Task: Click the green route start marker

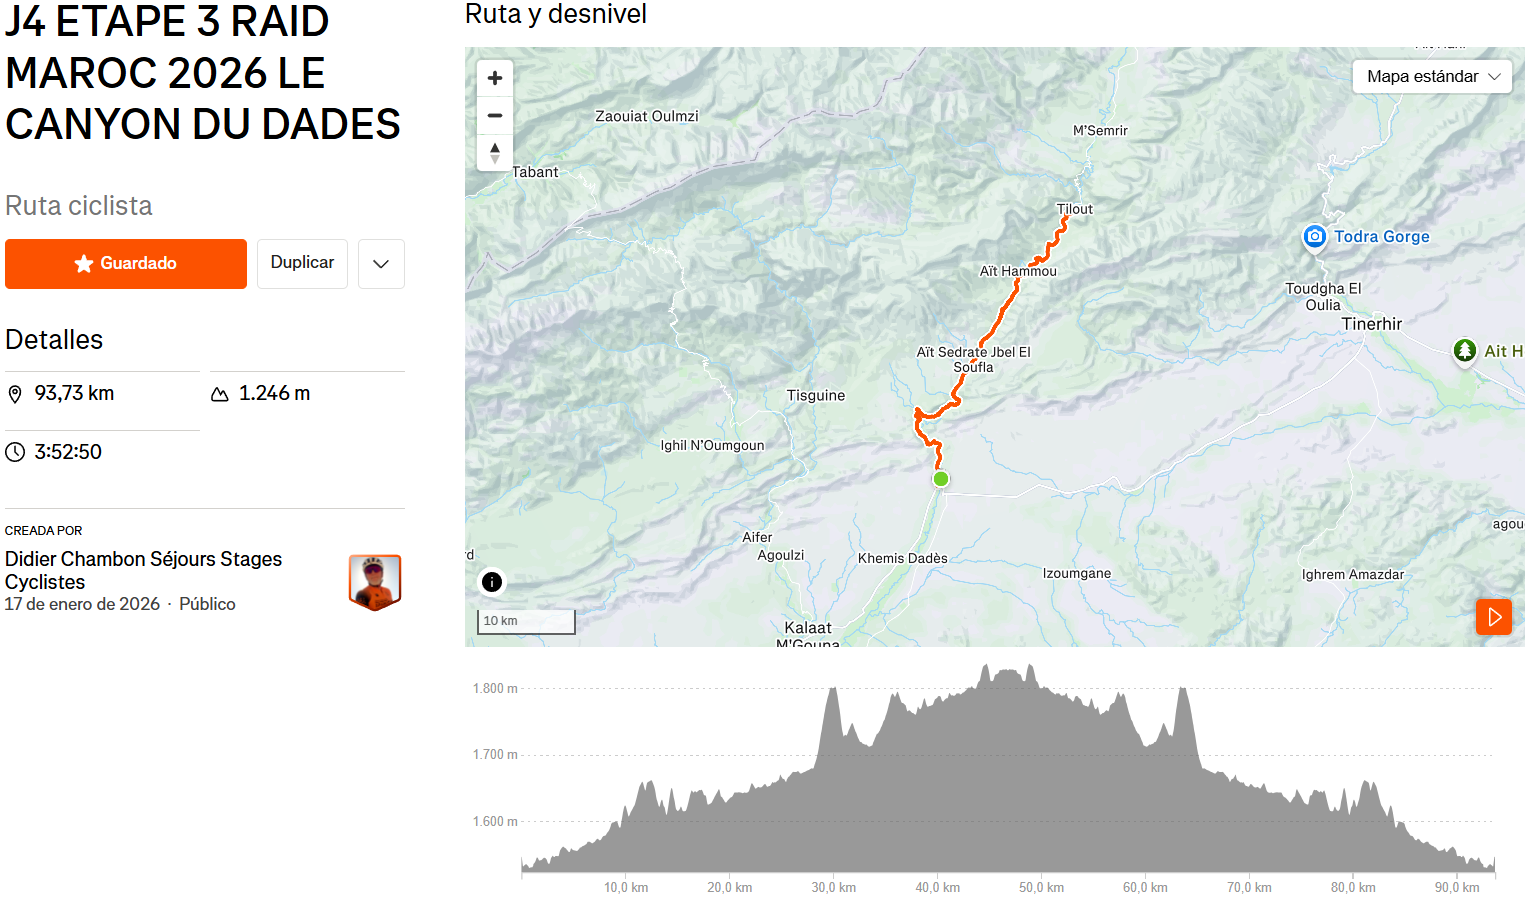Action: (941, 479)
